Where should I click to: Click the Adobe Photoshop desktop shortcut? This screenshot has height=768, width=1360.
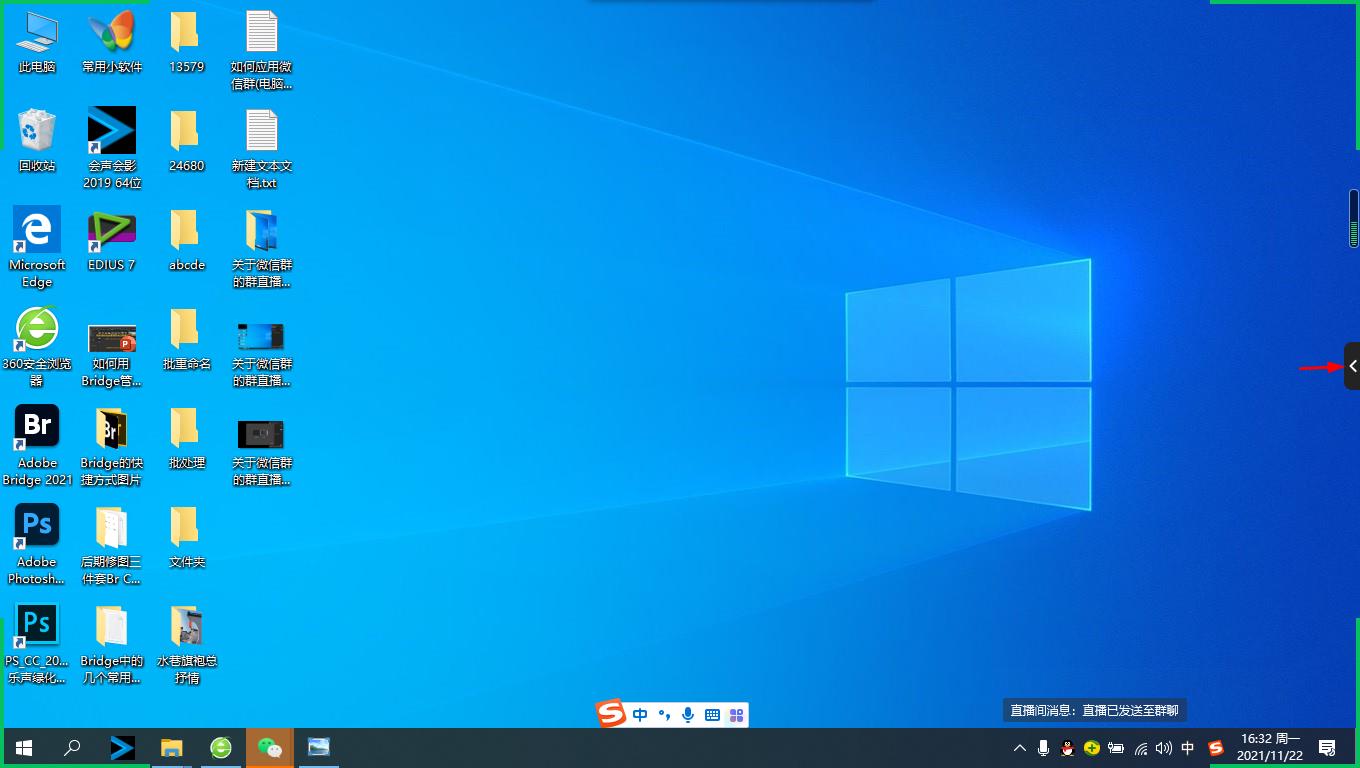(x=37, y=528)
